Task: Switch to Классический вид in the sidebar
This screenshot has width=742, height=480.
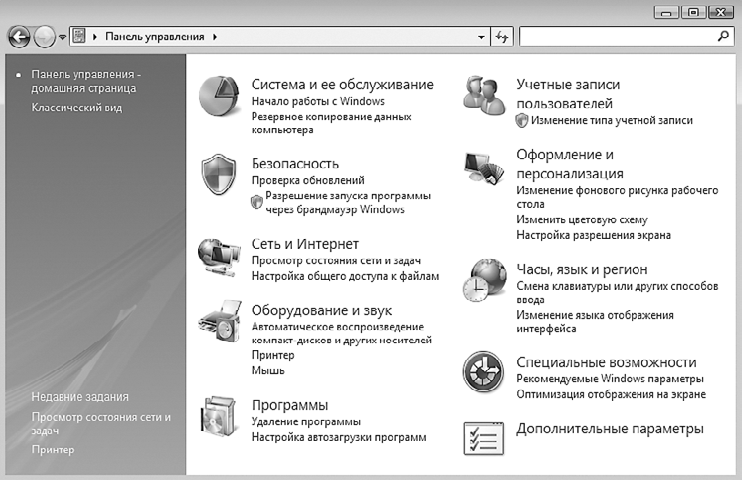Action: 76,107
